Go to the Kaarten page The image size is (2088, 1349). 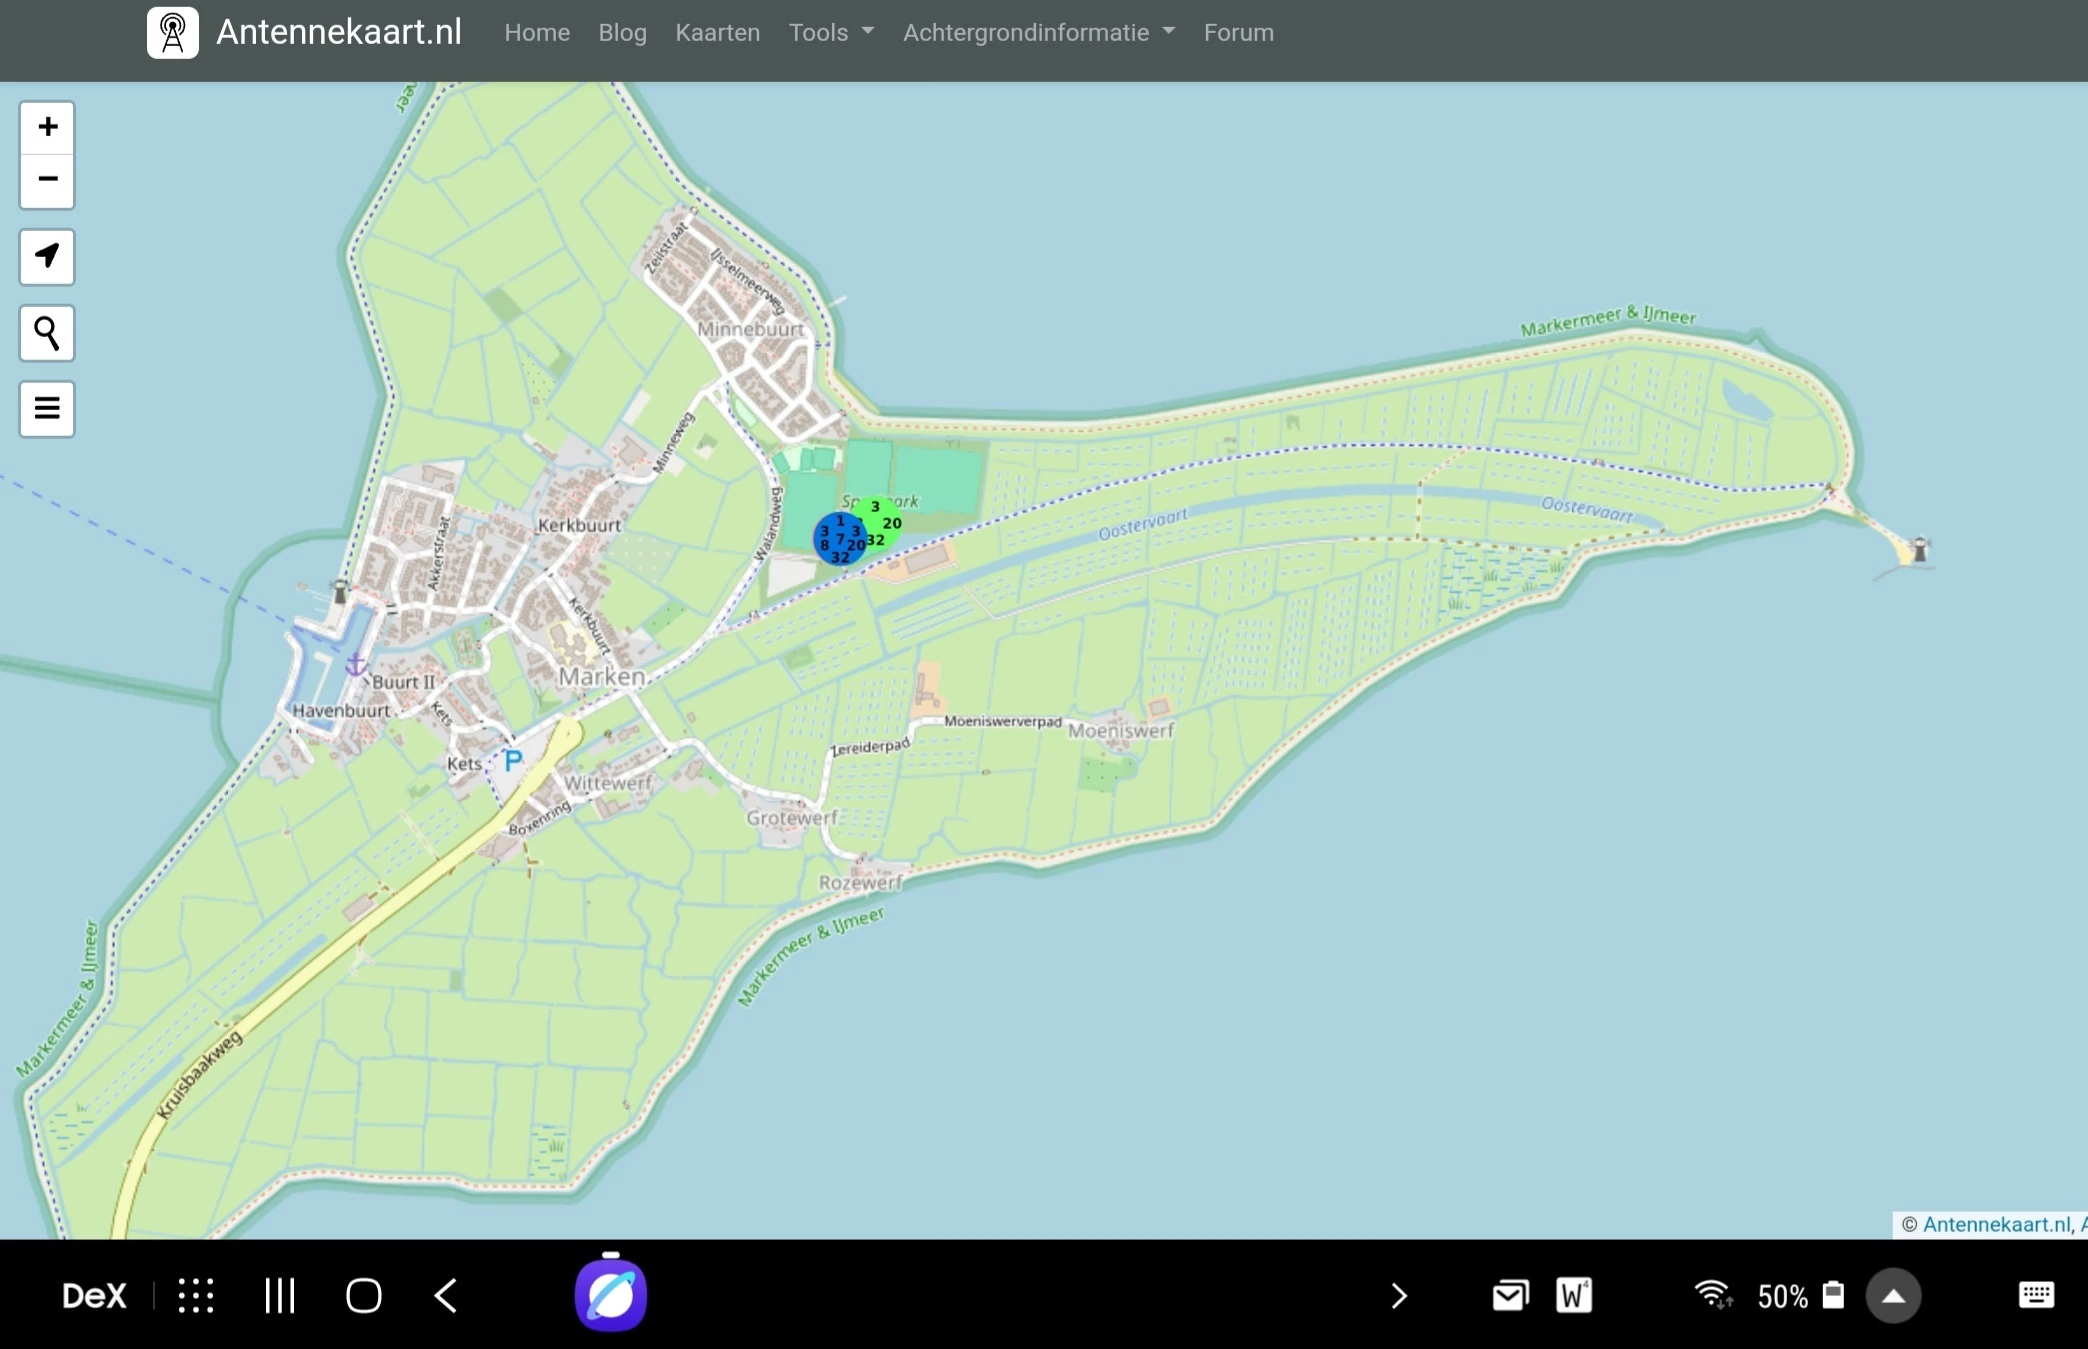click(717, 33)
